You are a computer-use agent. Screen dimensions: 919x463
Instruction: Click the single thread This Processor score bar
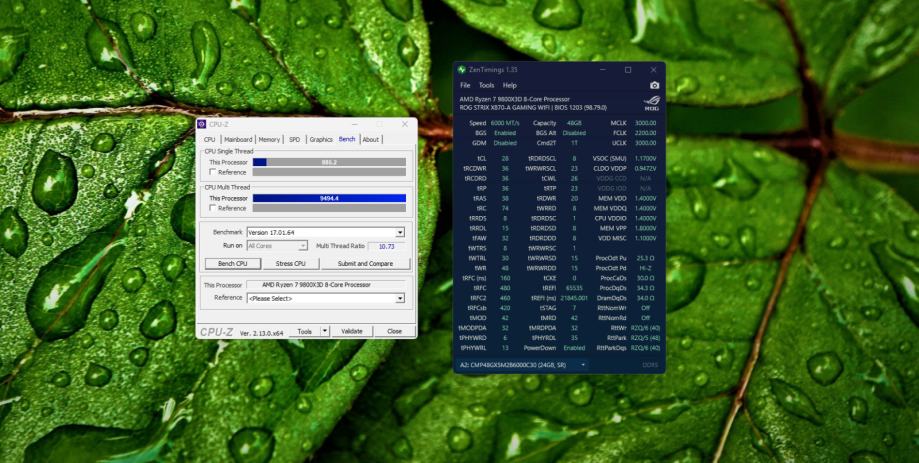point(329,162)
